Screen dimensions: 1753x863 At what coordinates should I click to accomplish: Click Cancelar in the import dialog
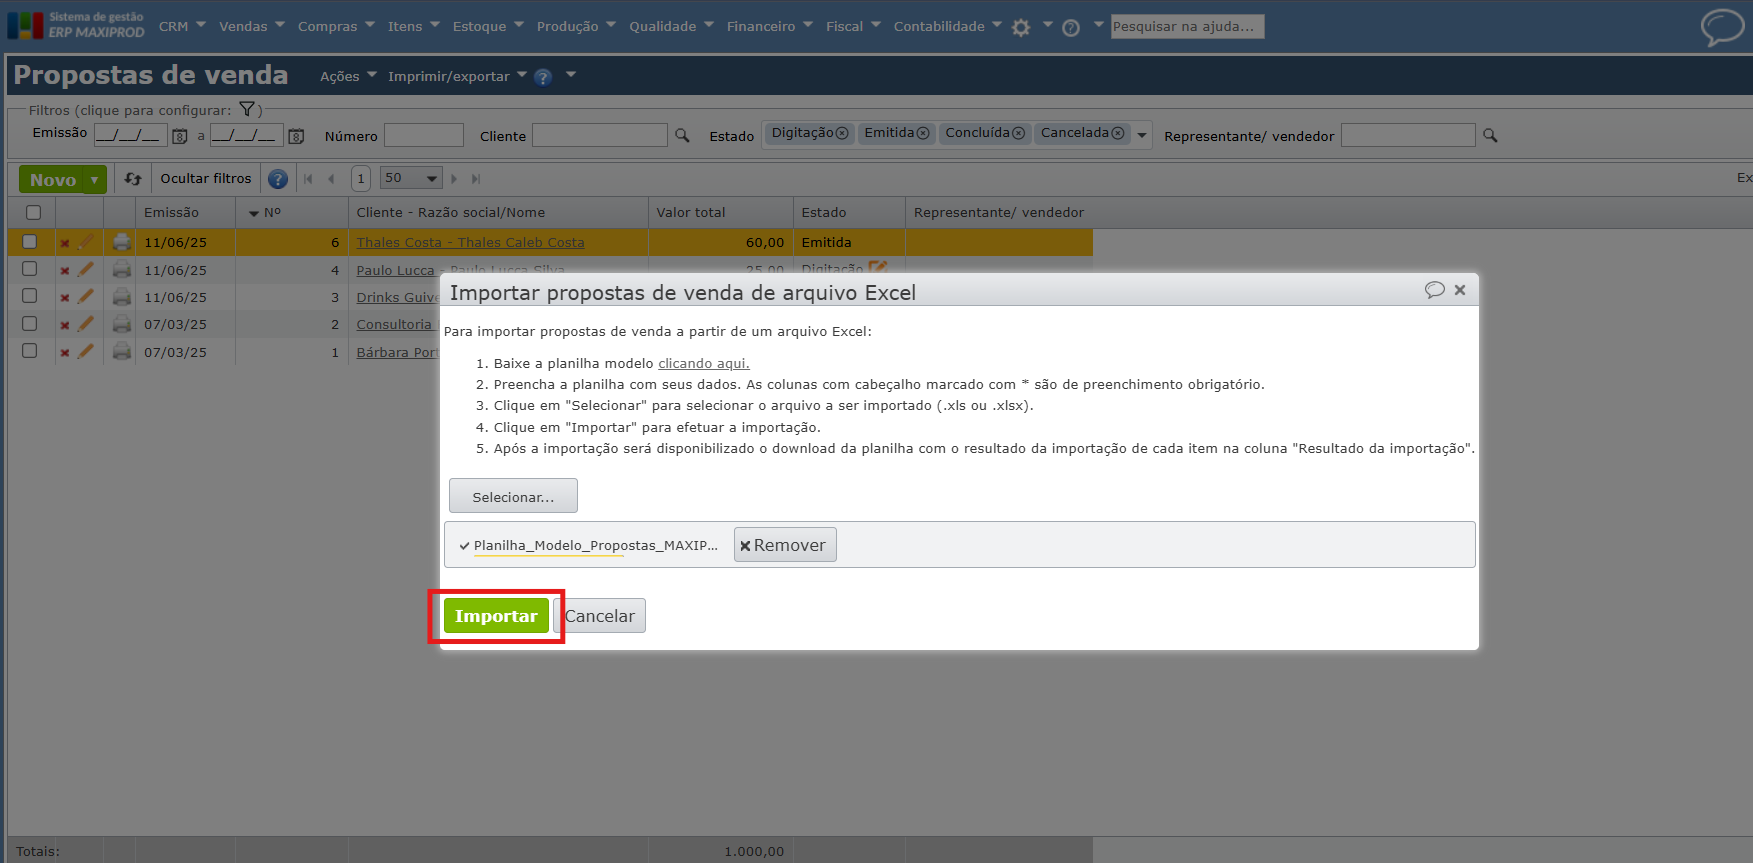[600, 616]
